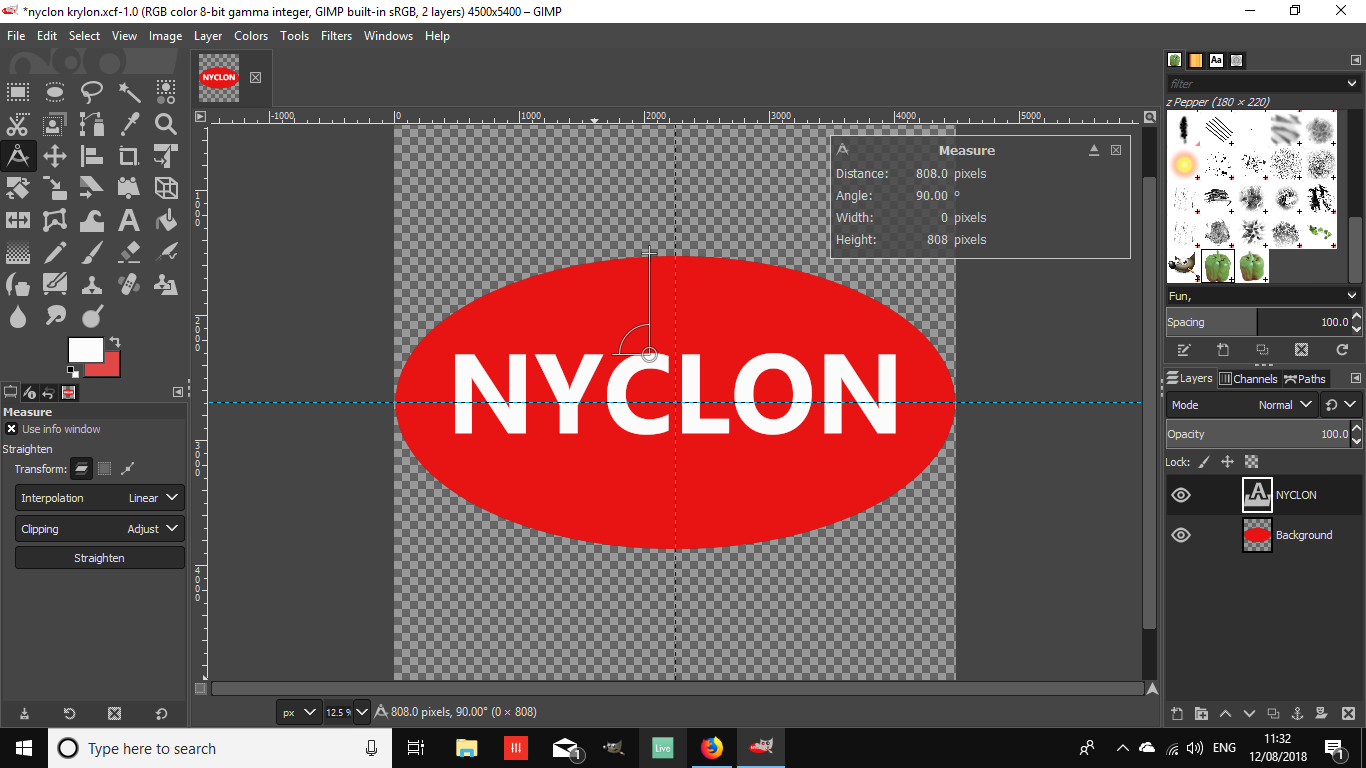Hide the NYCLON text layer
This screenshot has height=768, width=1366.
pyautogui.click(x=1181, y=495)
